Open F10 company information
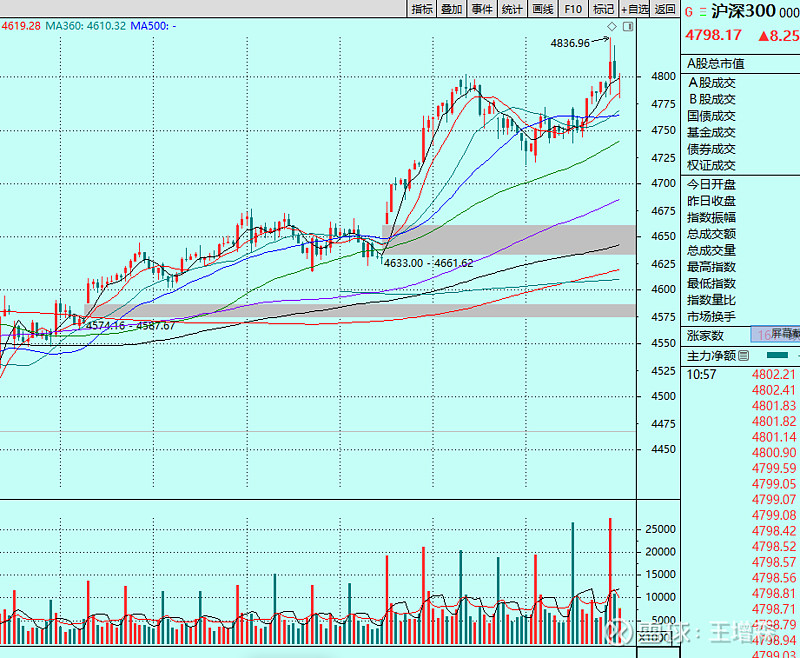 573,9
